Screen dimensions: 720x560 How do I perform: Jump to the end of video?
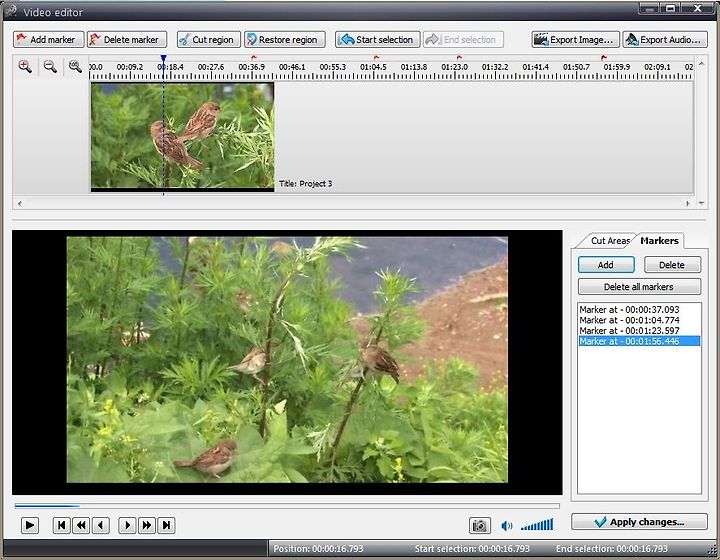(167, 525)
